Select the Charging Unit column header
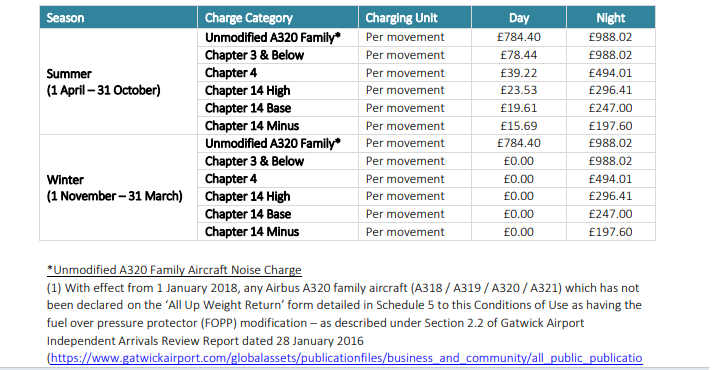This screenshot has width=718, height=370. pyautogui.click(x=415, y=17)
